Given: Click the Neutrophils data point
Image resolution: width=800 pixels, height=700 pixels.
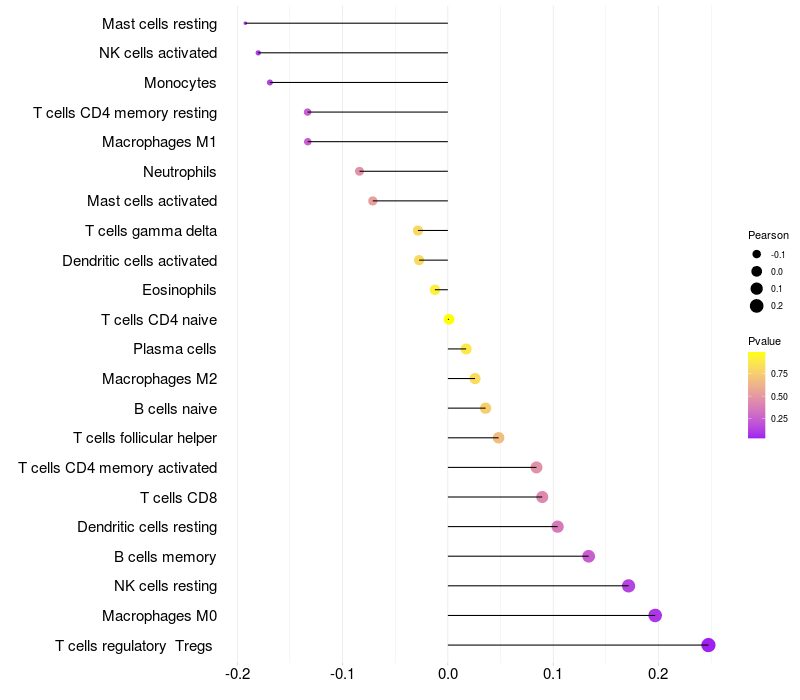Looking at the screenshot, I should 360,171.
